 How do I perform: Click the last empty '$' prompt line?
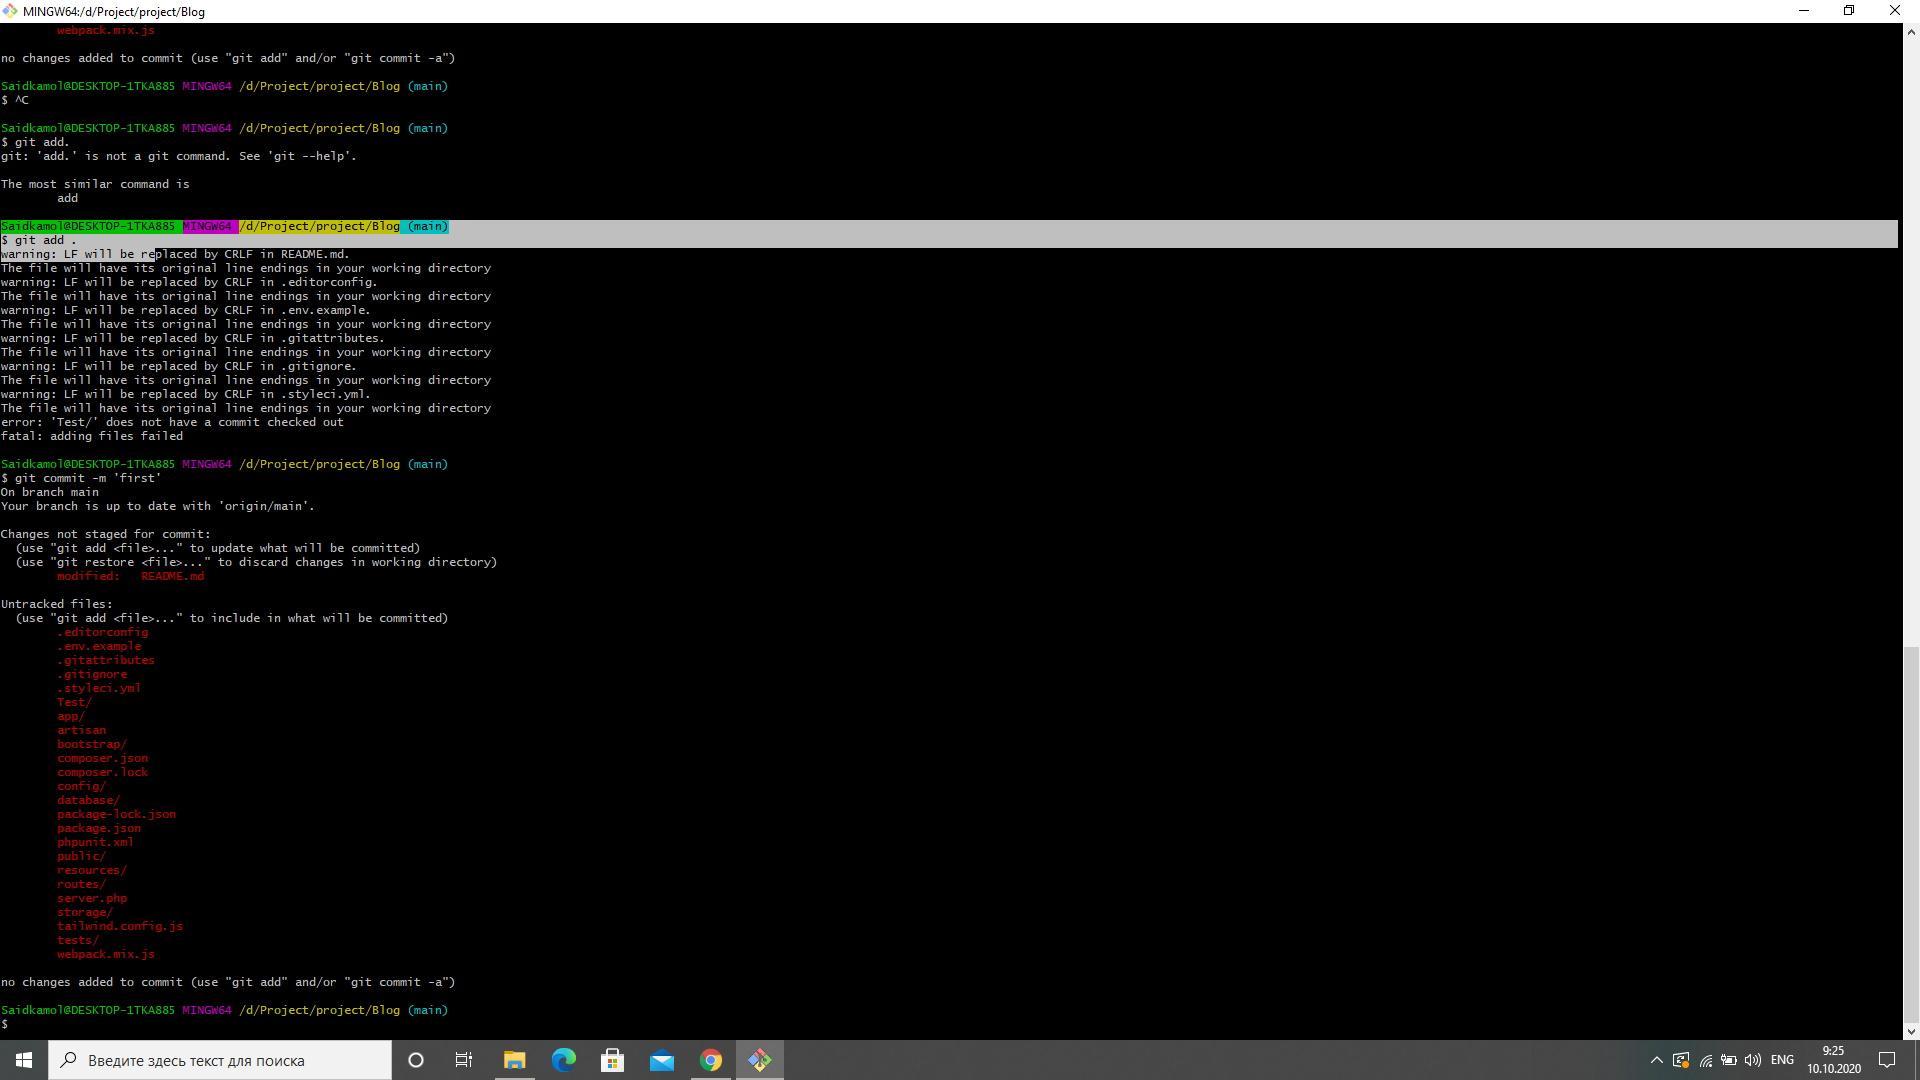pyautogui.click(x=5, y=1024)
